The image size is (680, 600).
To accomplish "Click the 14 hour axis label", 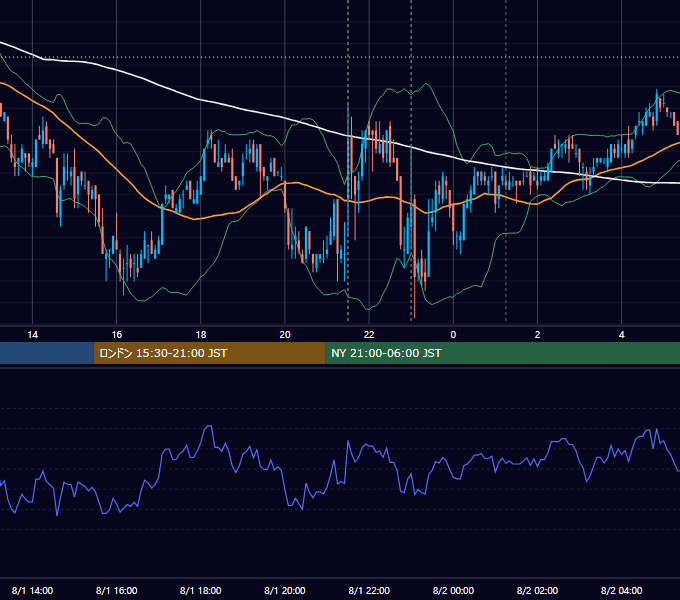I will [x=33, y=335].
